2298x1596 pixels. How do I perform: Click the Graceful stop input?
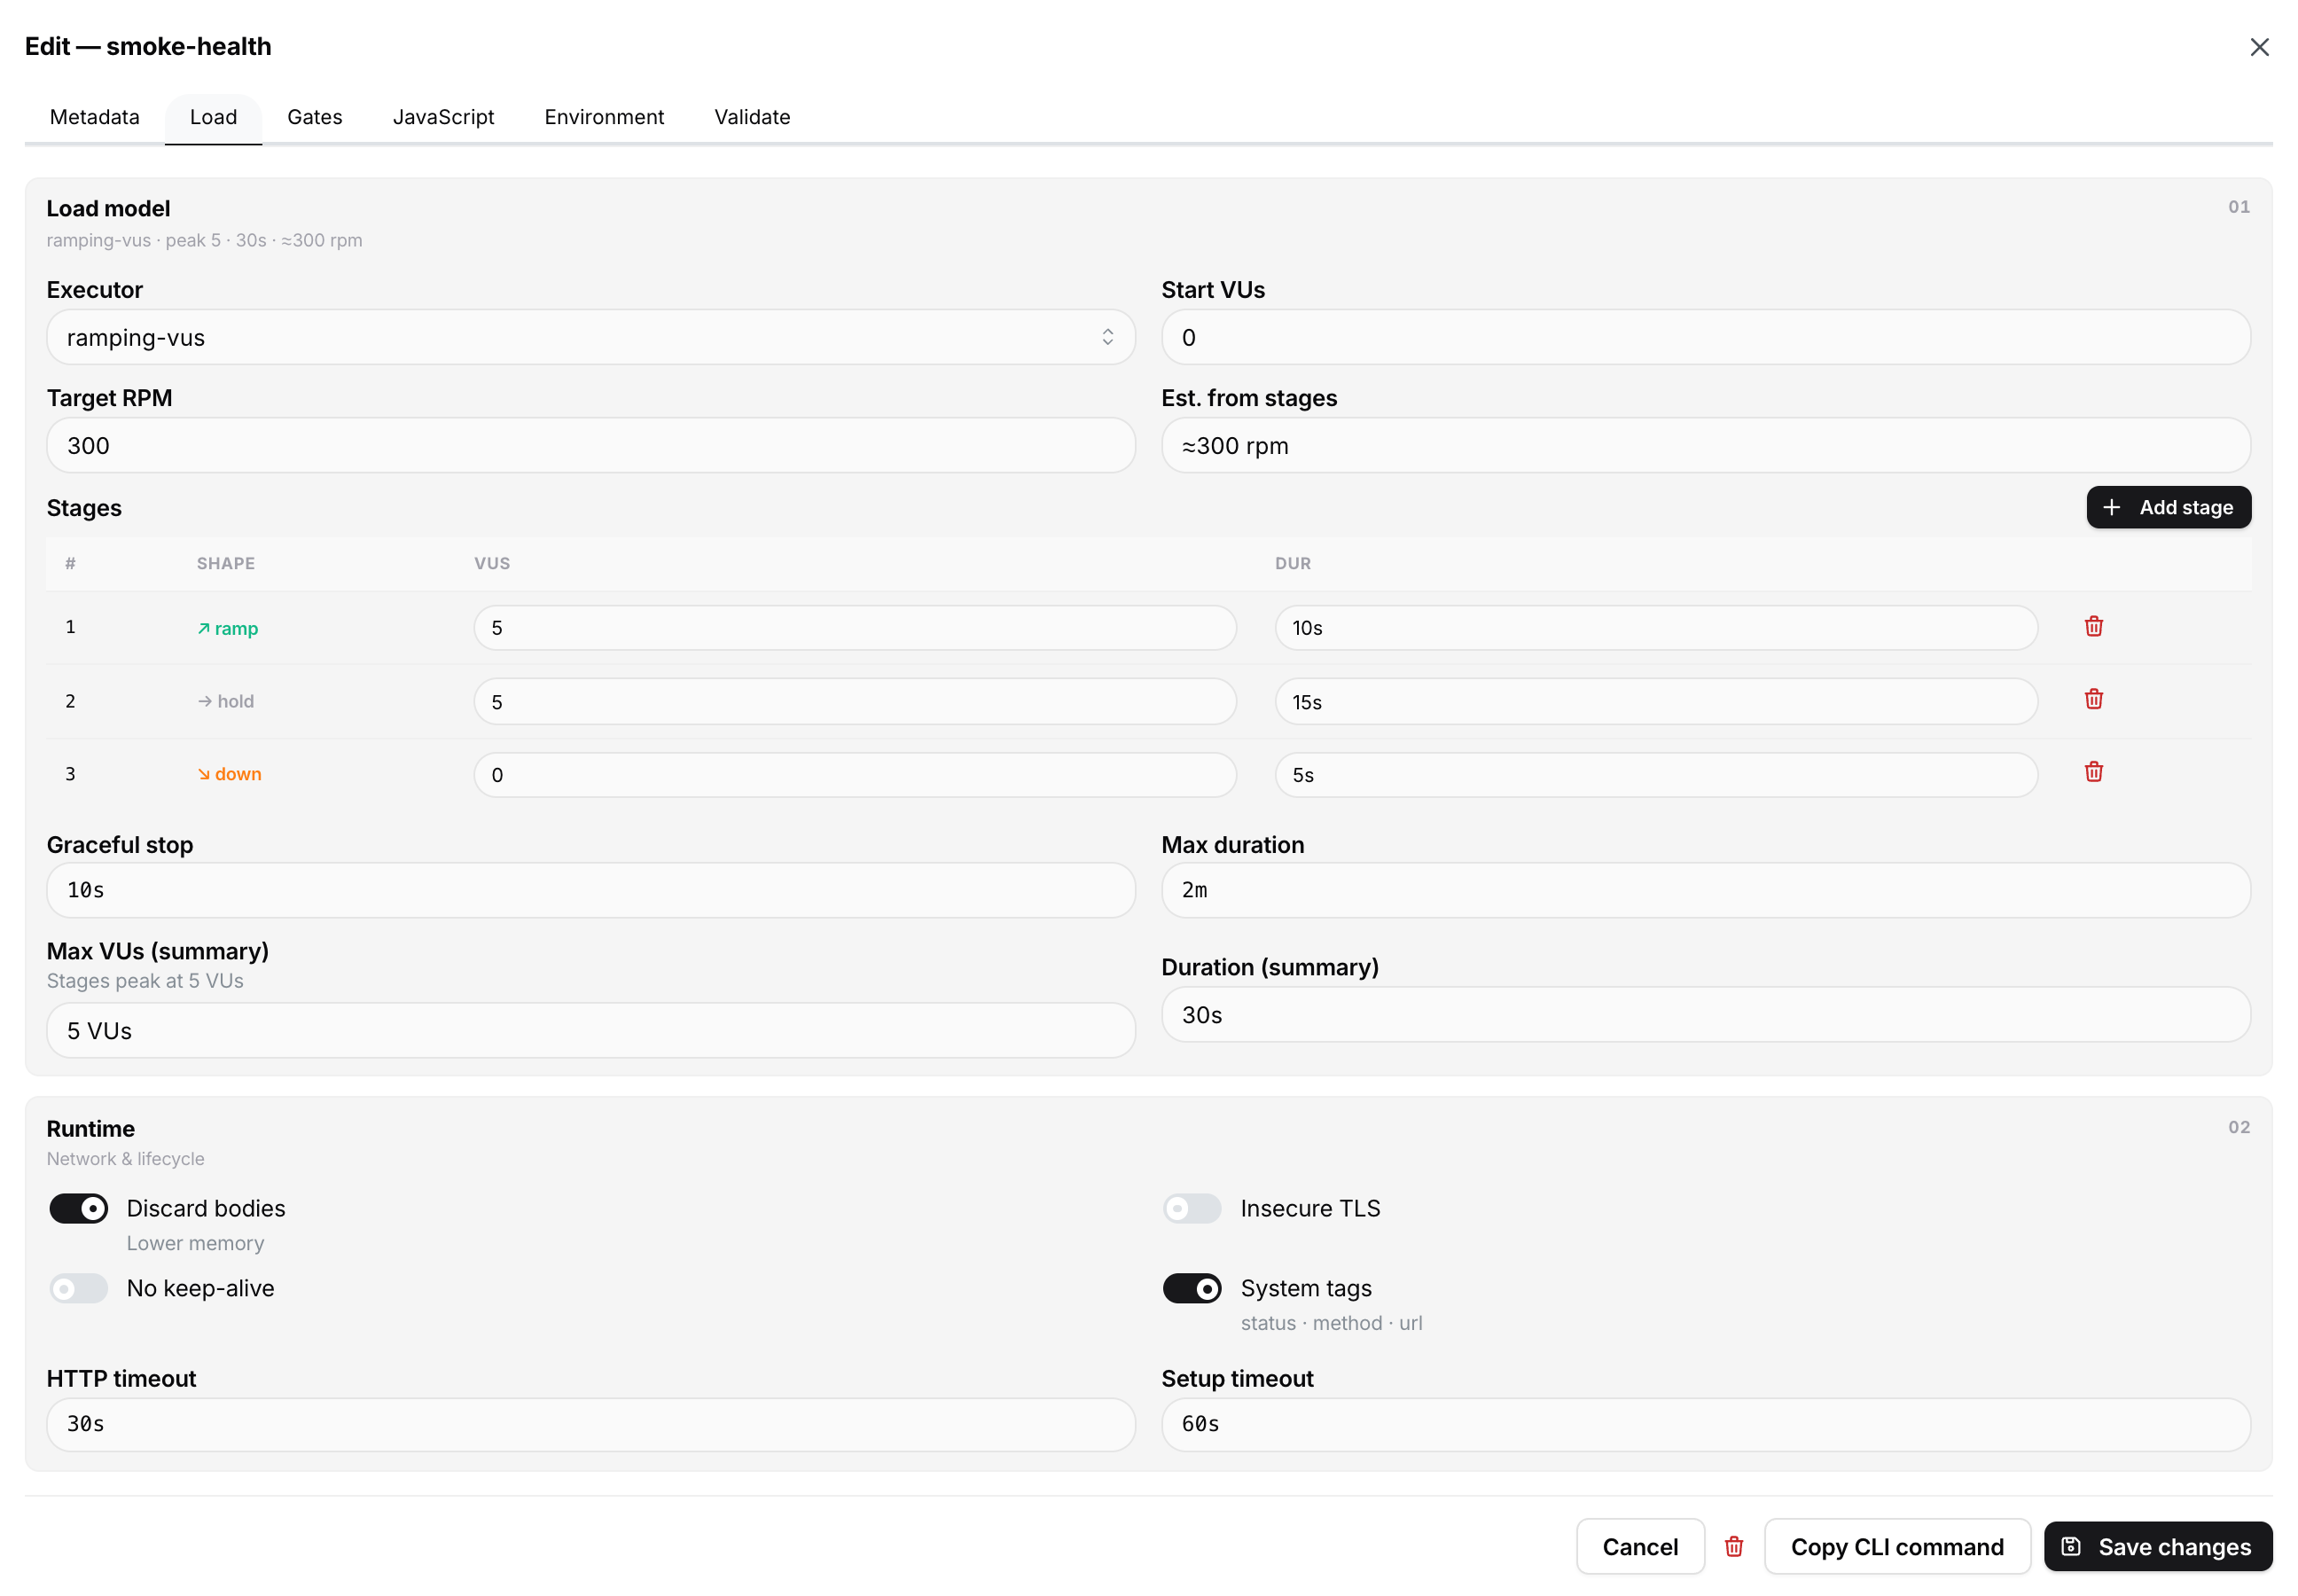[x=591, y=890]
